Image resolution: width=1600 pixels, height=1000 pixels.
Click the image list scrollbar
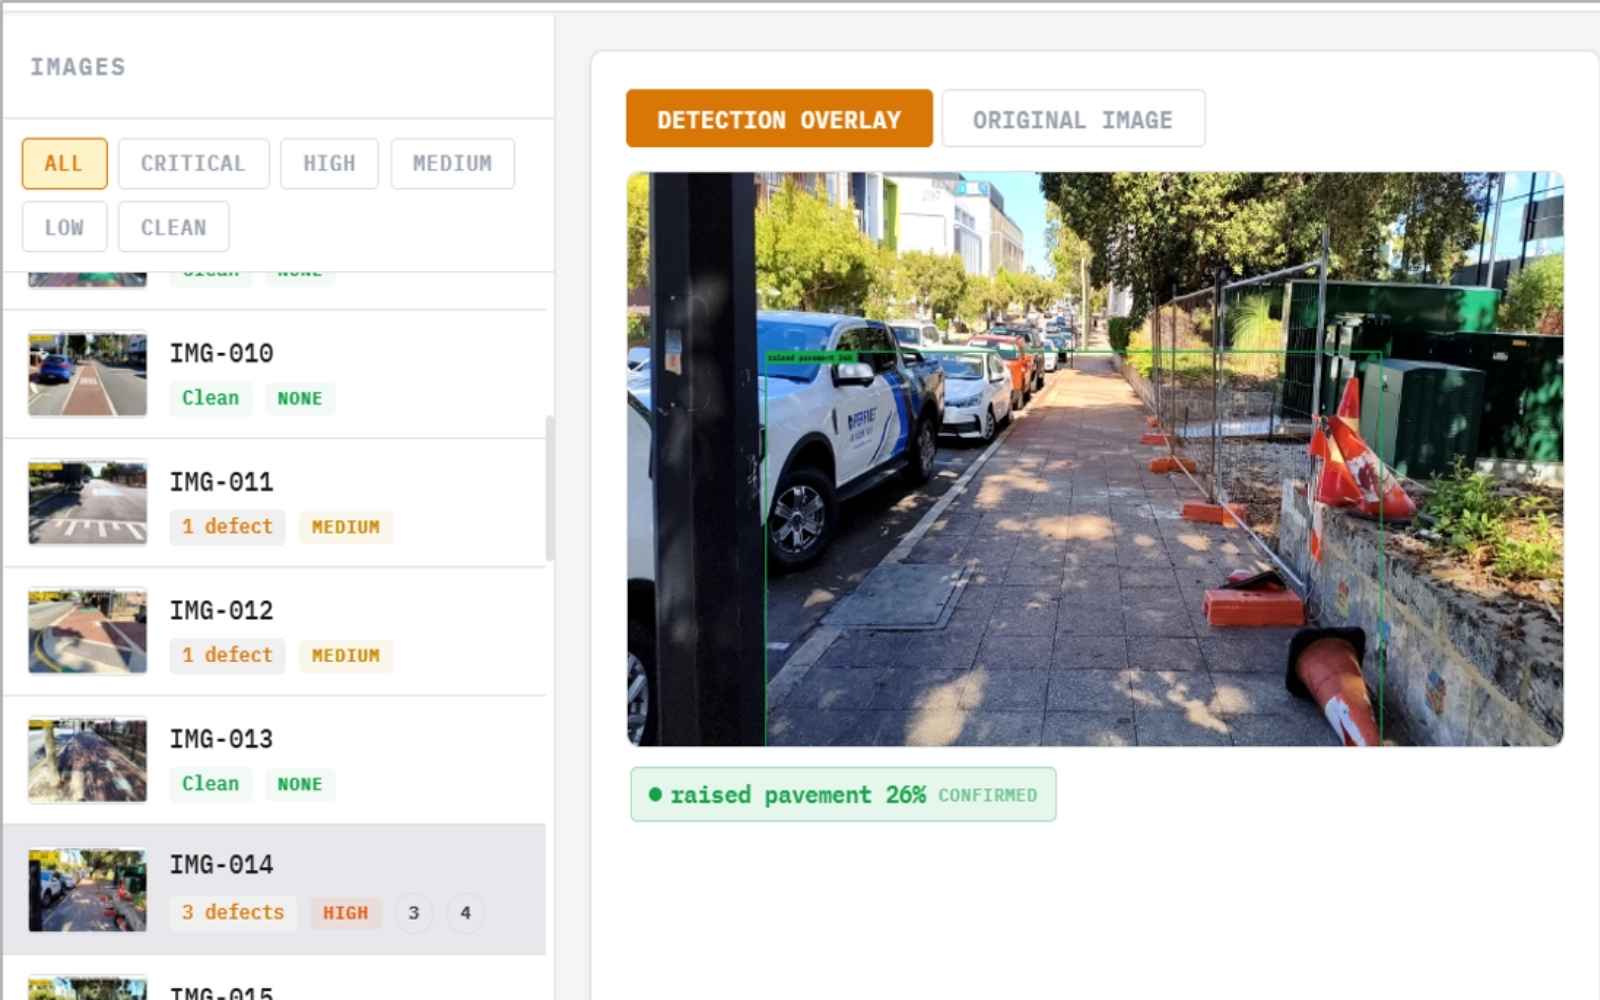549,488
